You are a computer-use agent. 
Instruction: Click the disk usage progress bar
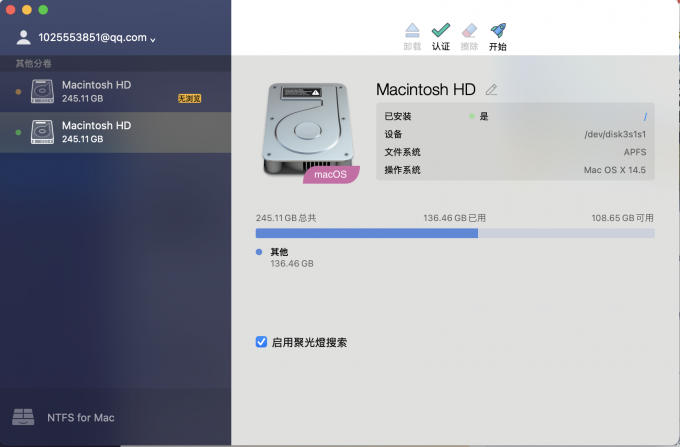(455, 233)
